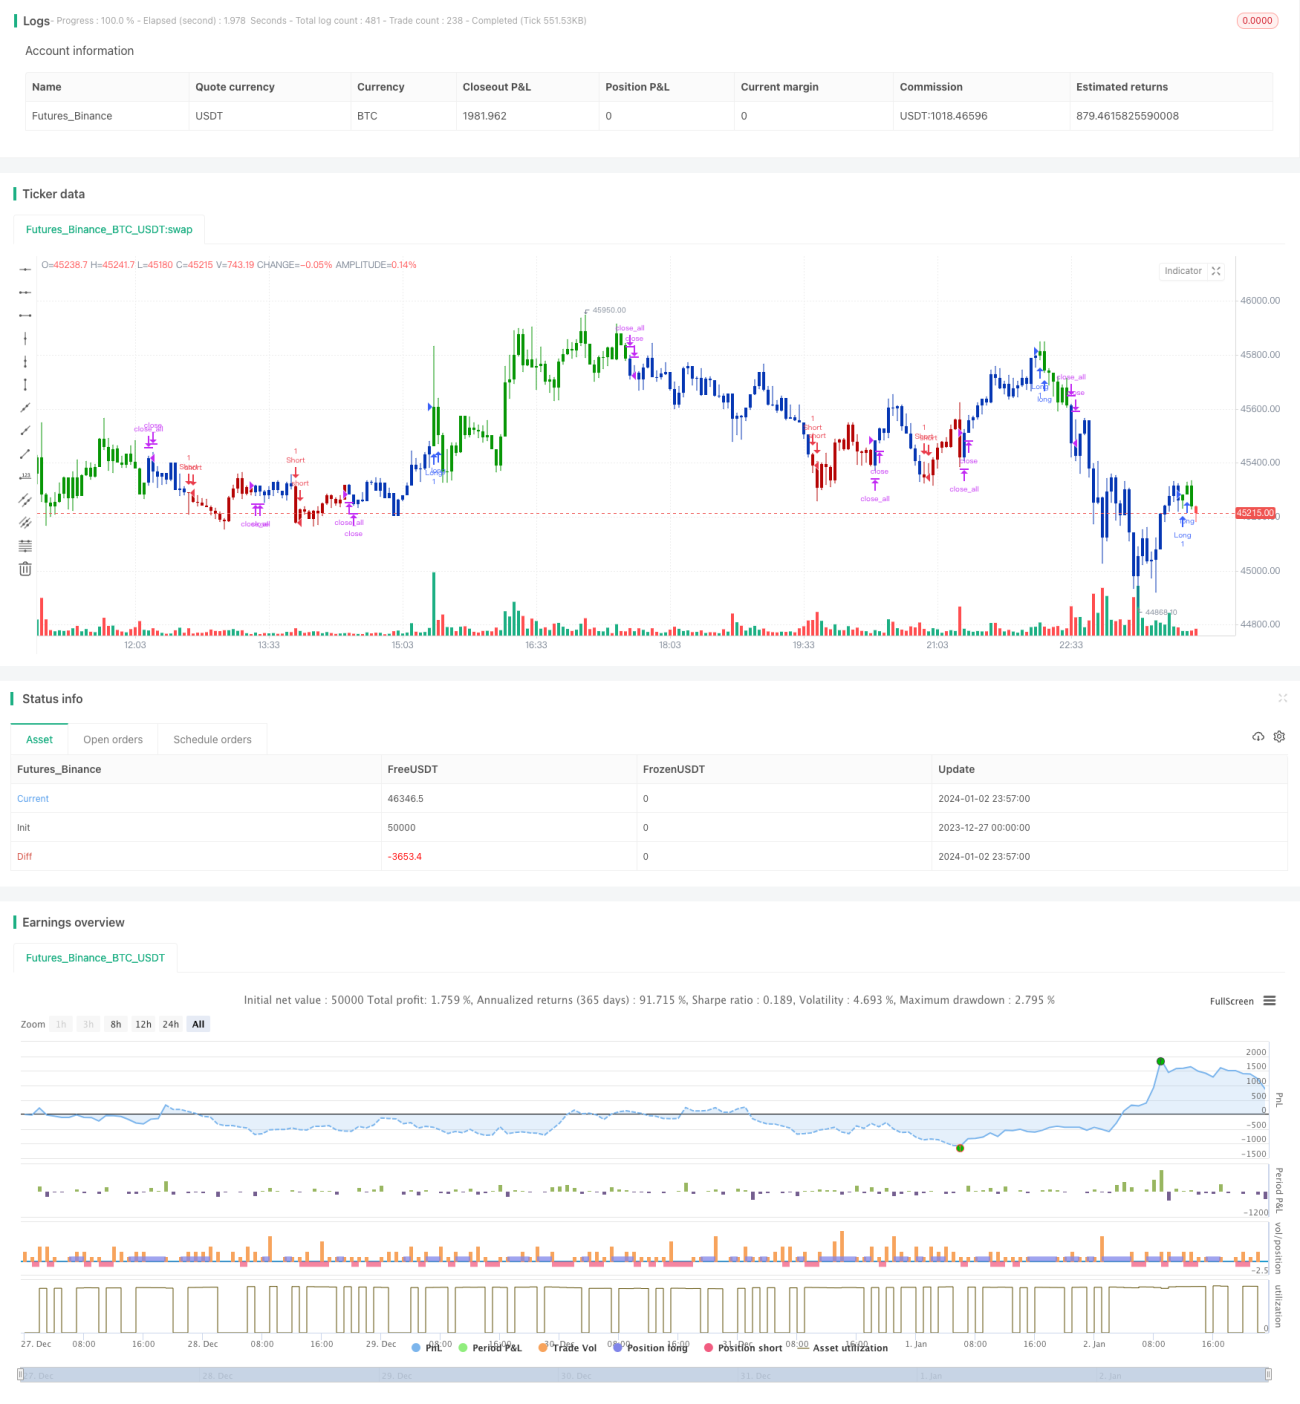
Task: Click the left handle of the range navigator
Action: click(20, 1375)
